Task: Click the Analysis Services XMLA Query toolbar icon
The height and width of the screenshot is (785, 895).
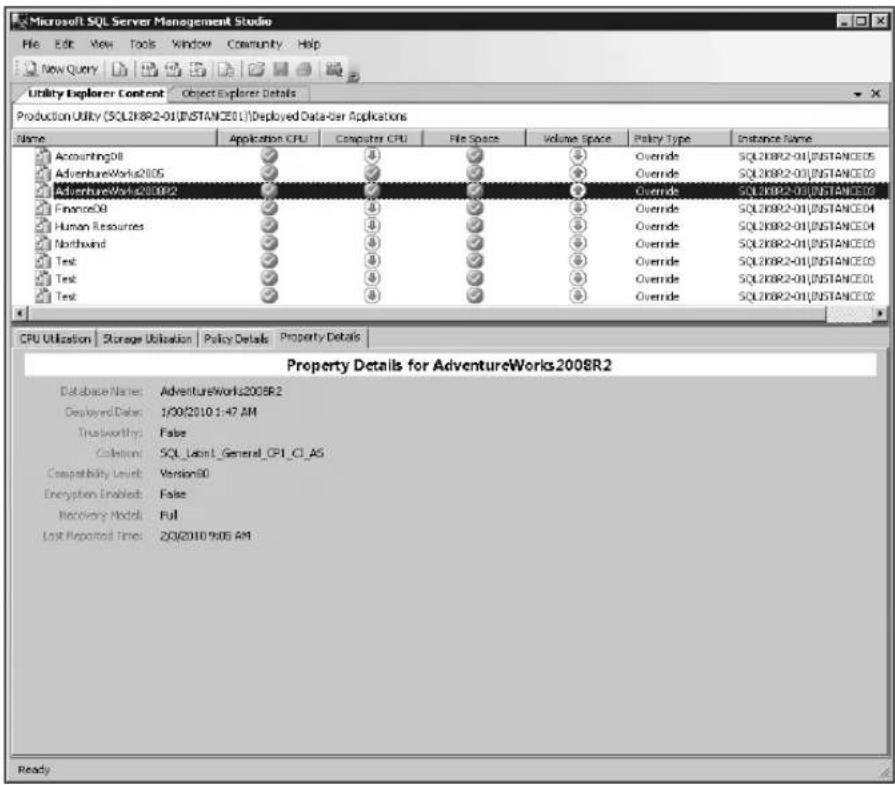Action: 197,69
